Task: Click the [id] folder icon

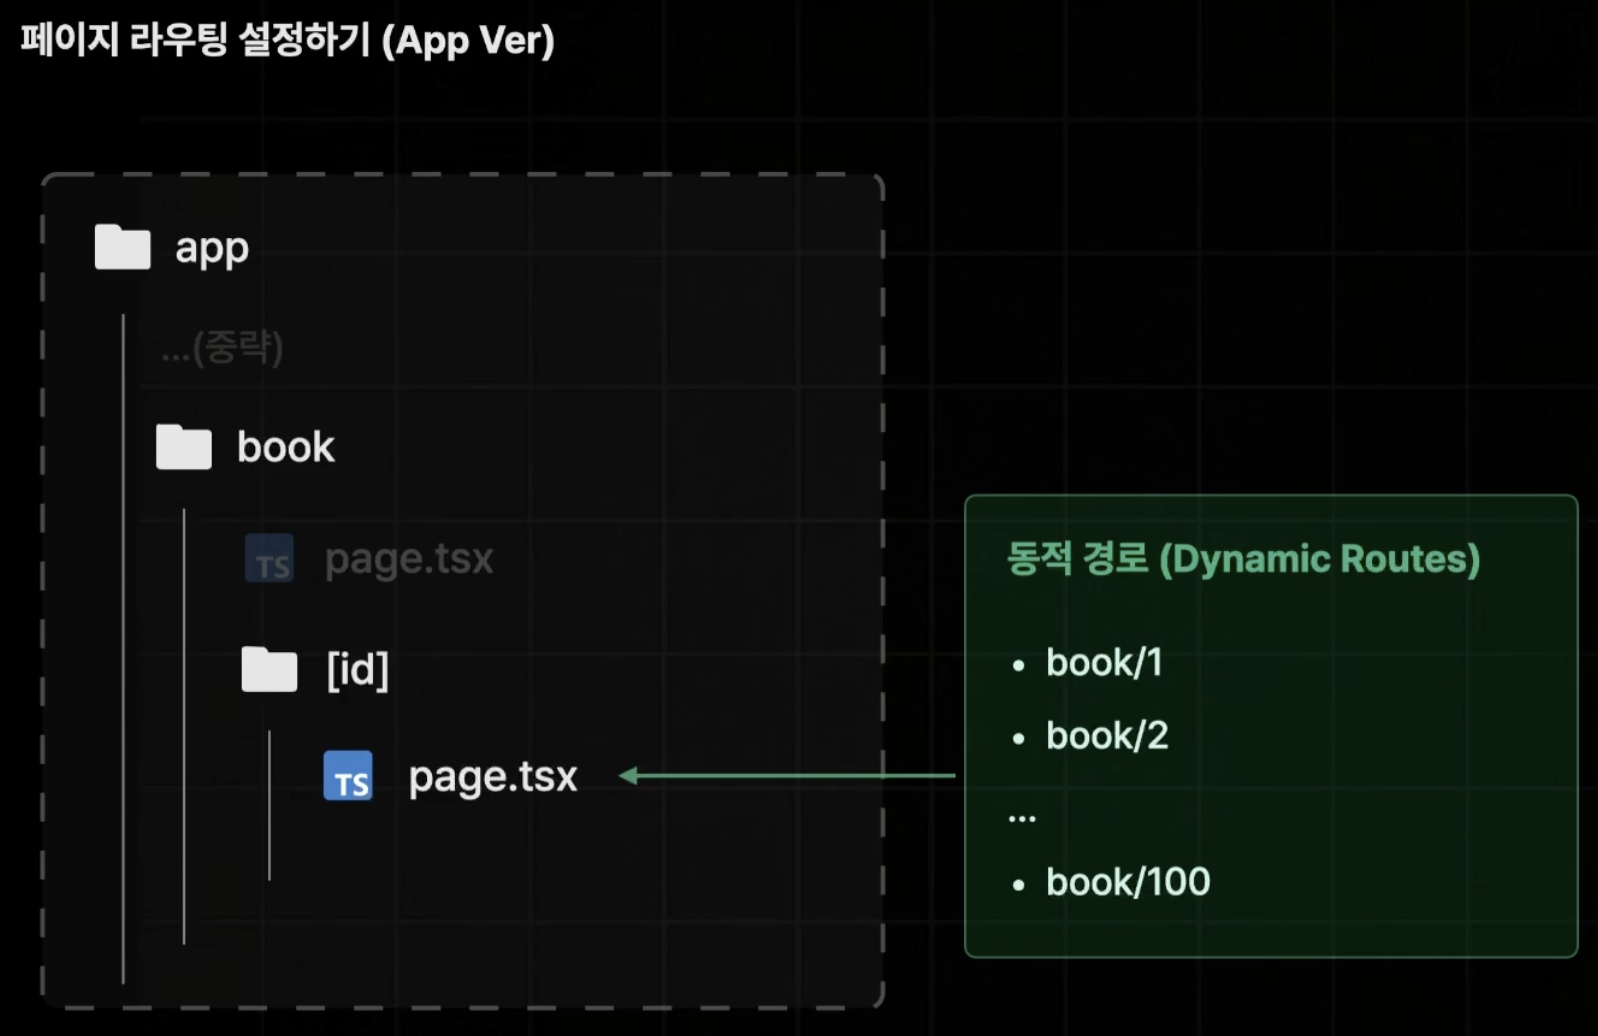Action: (269, 669)
